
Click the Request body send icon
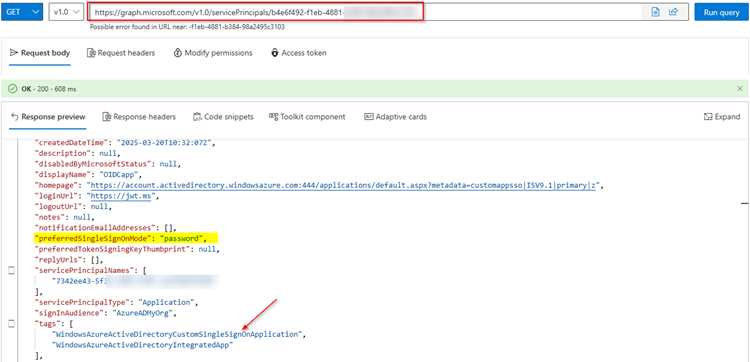point(13,53)
